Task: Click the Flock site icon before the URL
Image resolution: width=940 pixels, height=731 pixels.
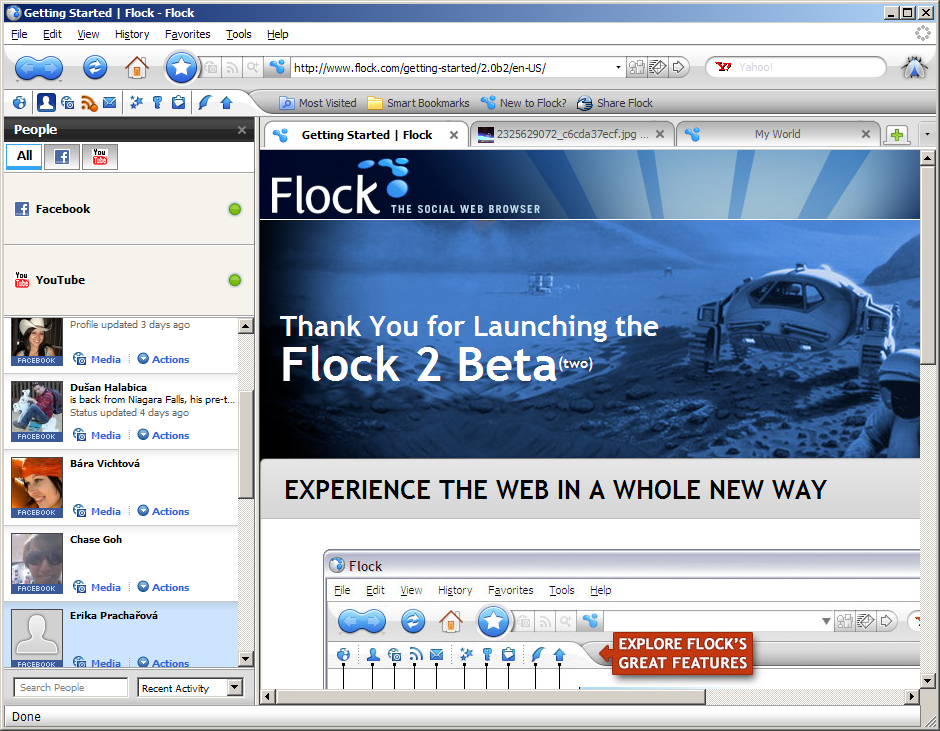Action: (x=277, y=67)
